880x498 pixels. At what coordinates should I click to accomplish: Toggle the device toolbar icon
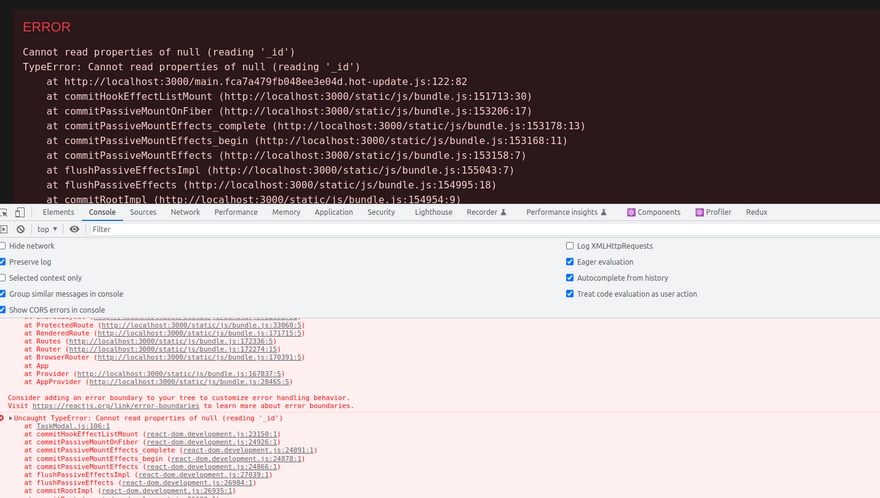pyautogui.click(x=20, y=213)
